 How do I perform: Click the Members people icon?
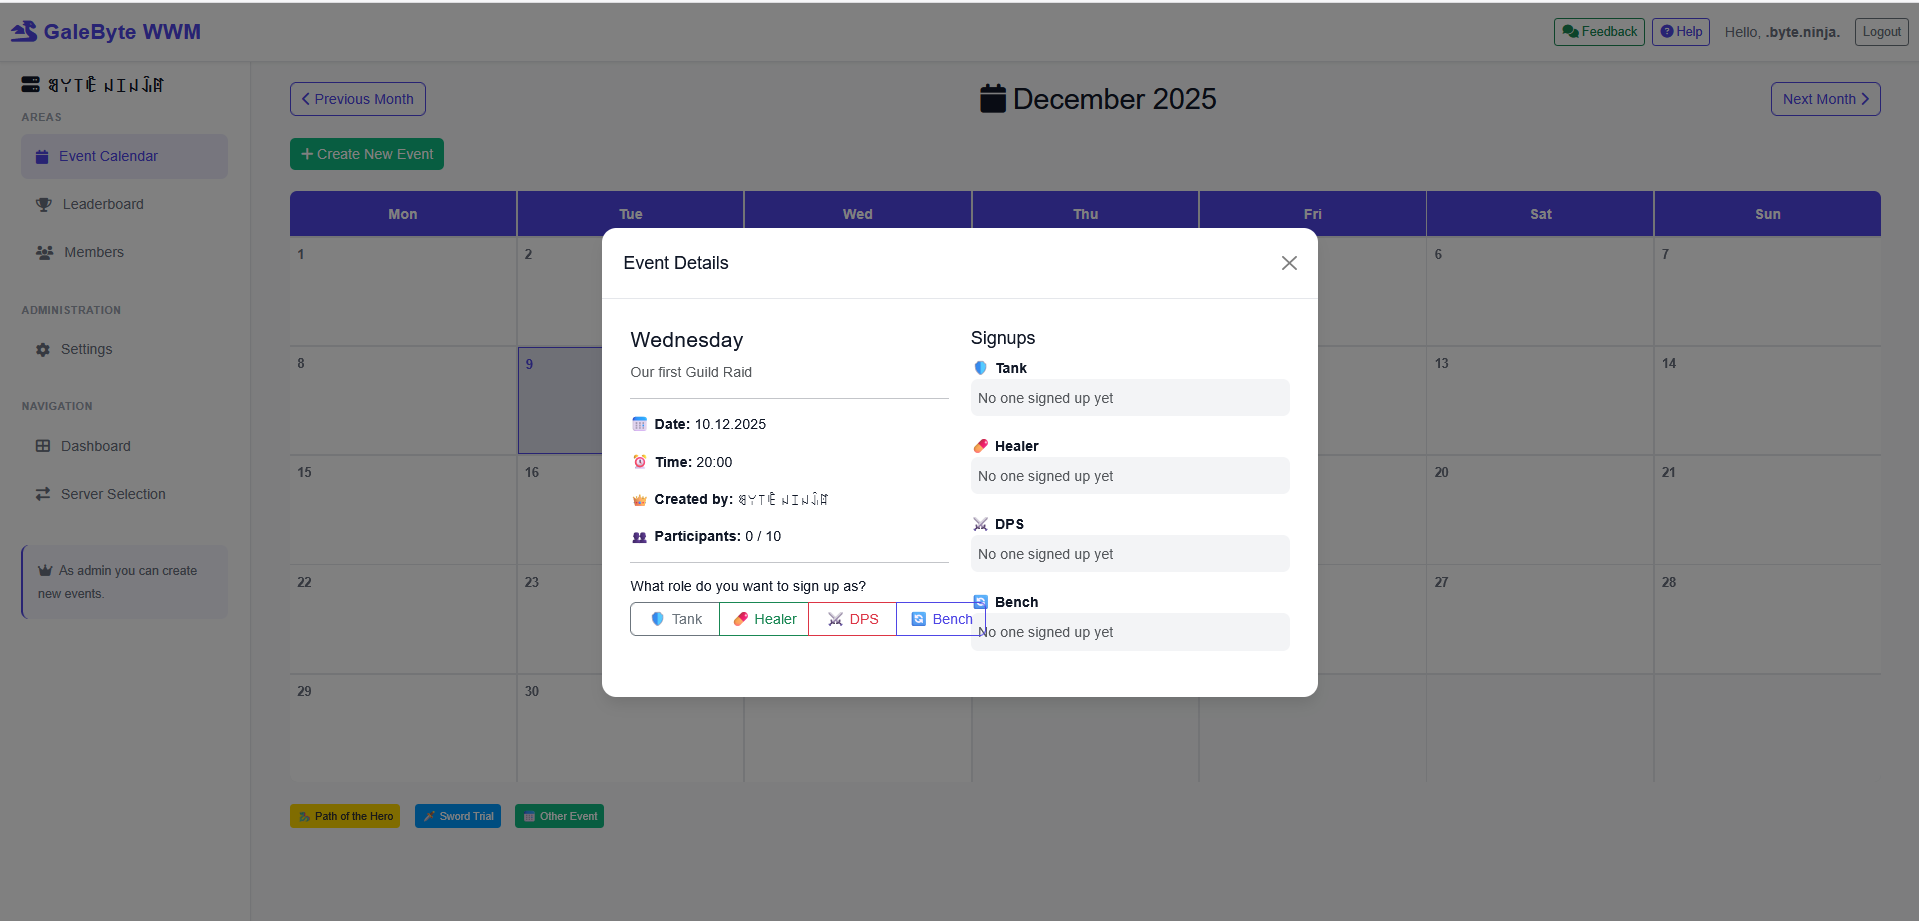[x=44, y=253]
